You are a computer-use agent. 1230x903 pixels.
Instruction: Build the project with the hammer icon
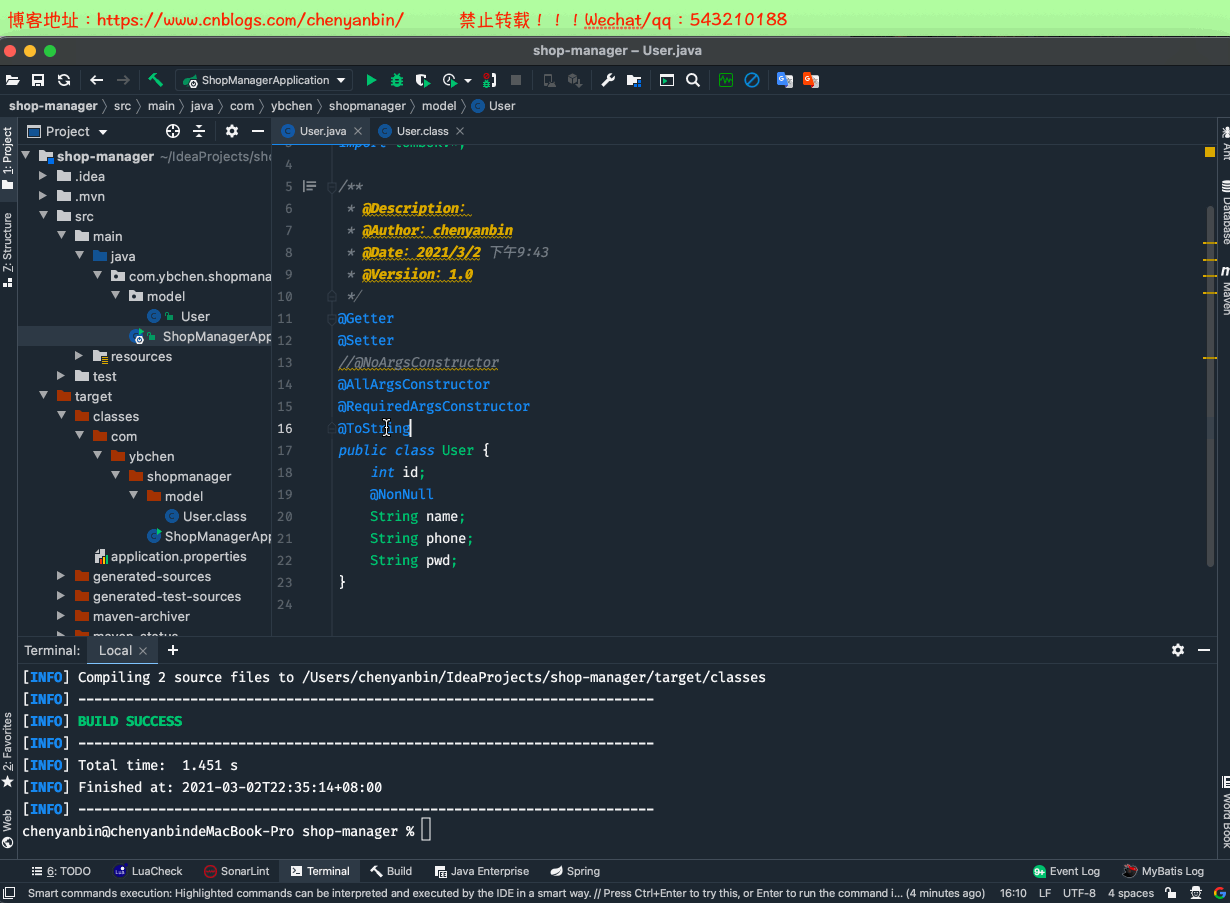(x=156, y=80)
